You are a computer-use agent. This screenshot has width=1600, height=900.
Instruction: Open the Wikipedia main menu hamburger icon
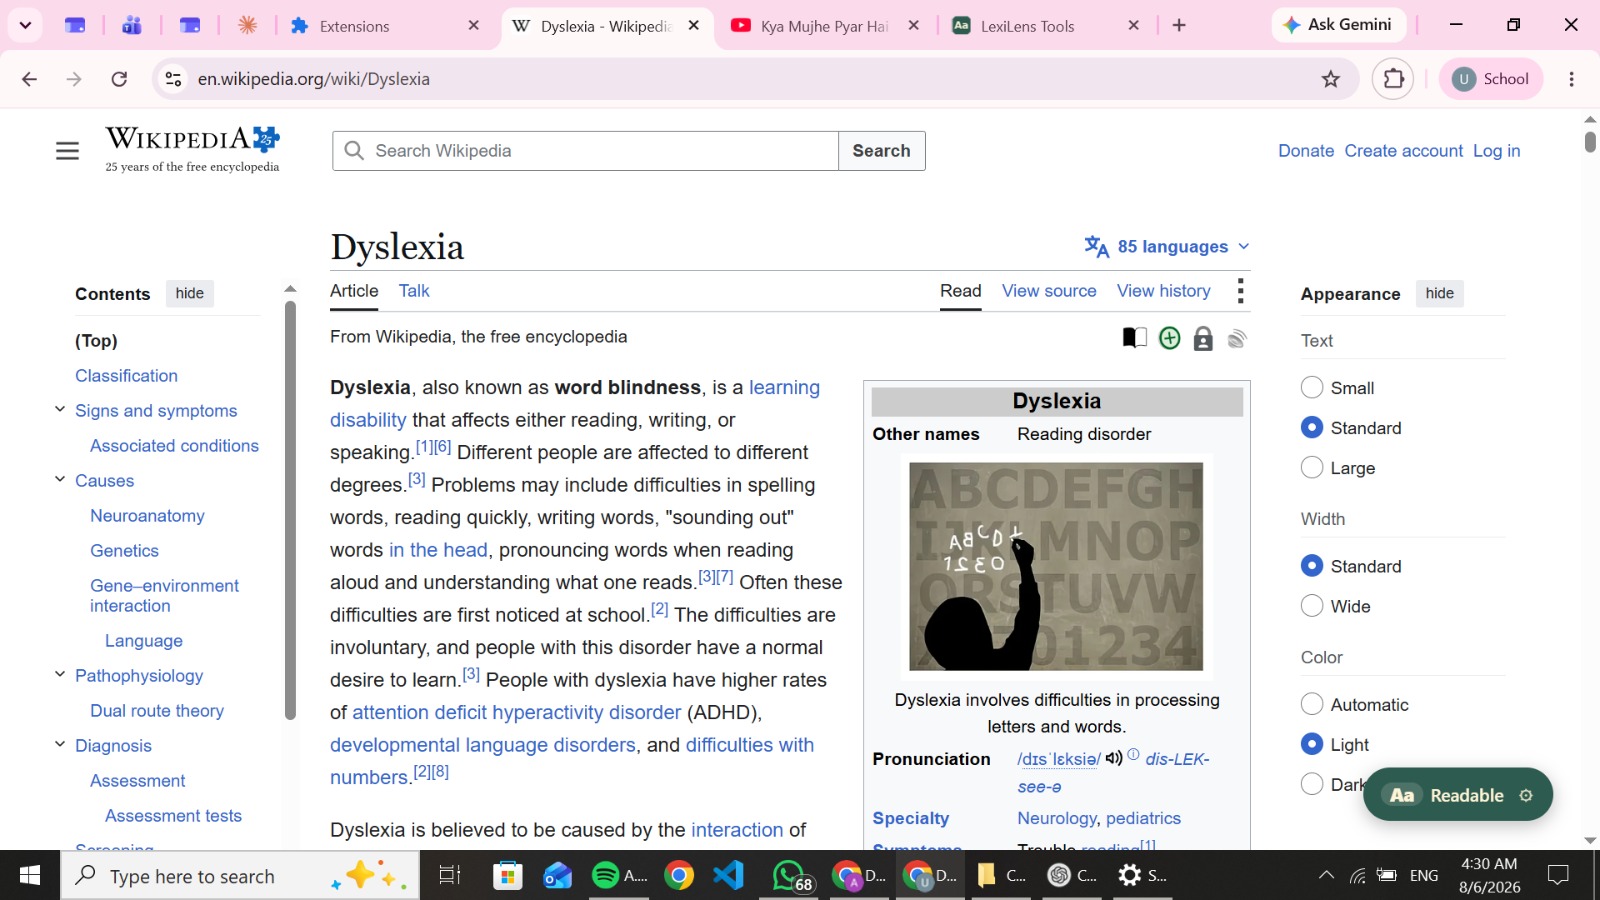(x=67, y=151)
